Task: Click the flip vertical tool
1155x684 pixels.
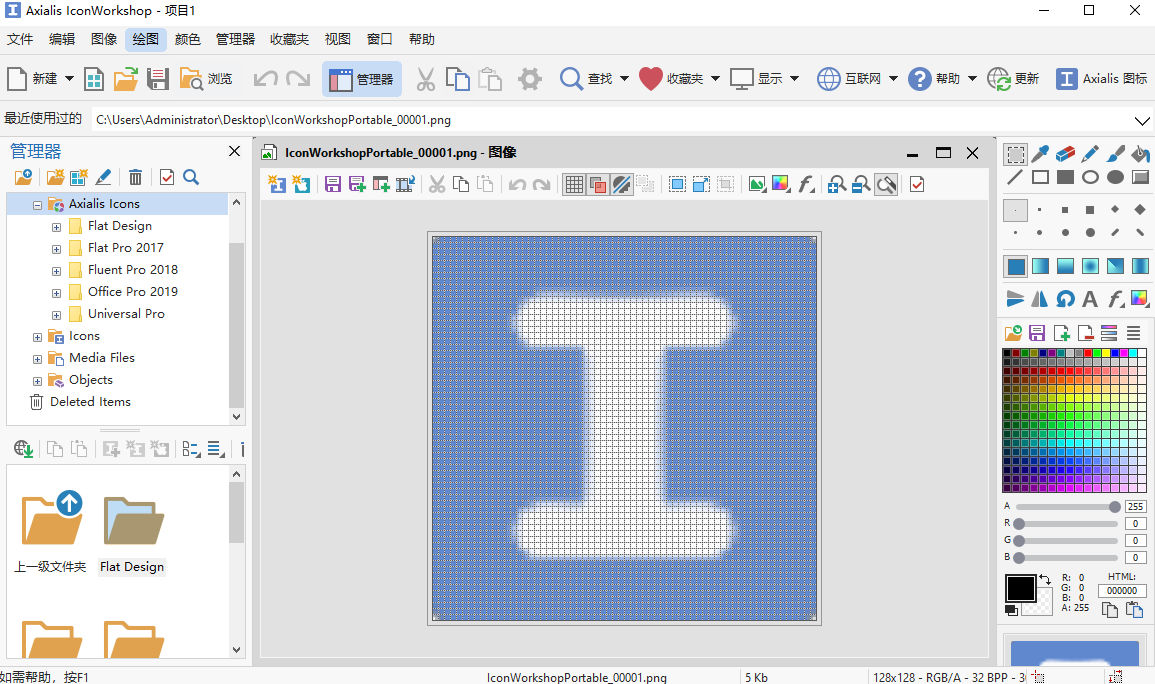Action: click(1015, 298)
